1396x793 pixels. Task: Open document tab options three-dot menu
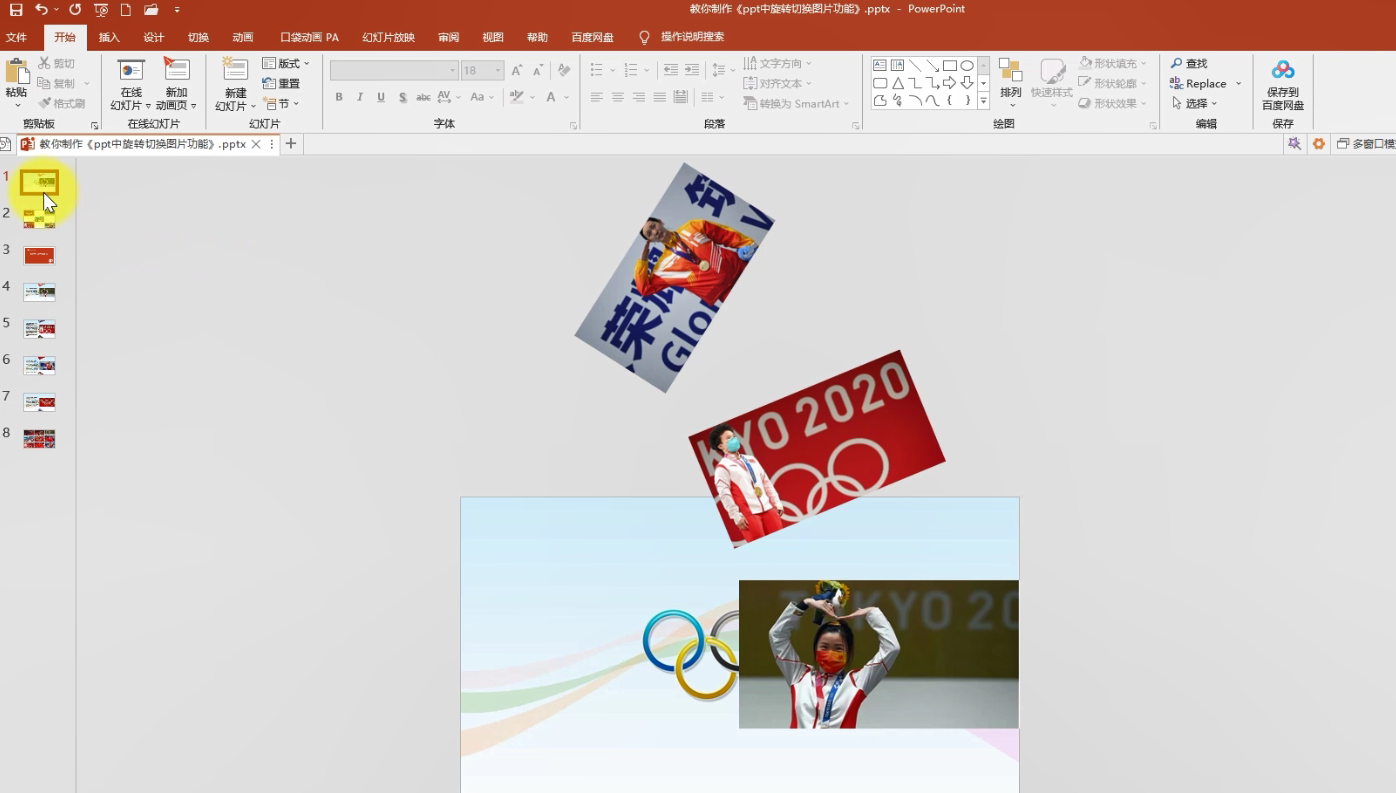[272, 144]
